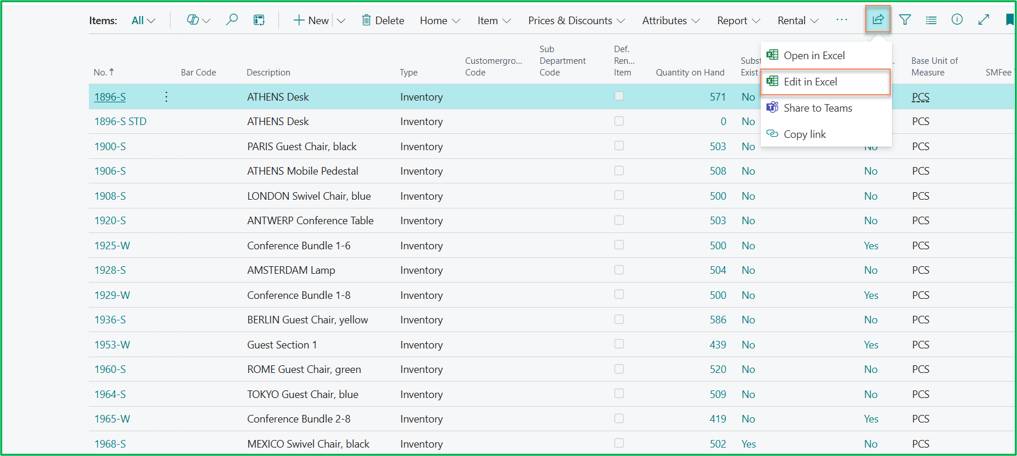Choose Edit in Excel

(826, 82)
